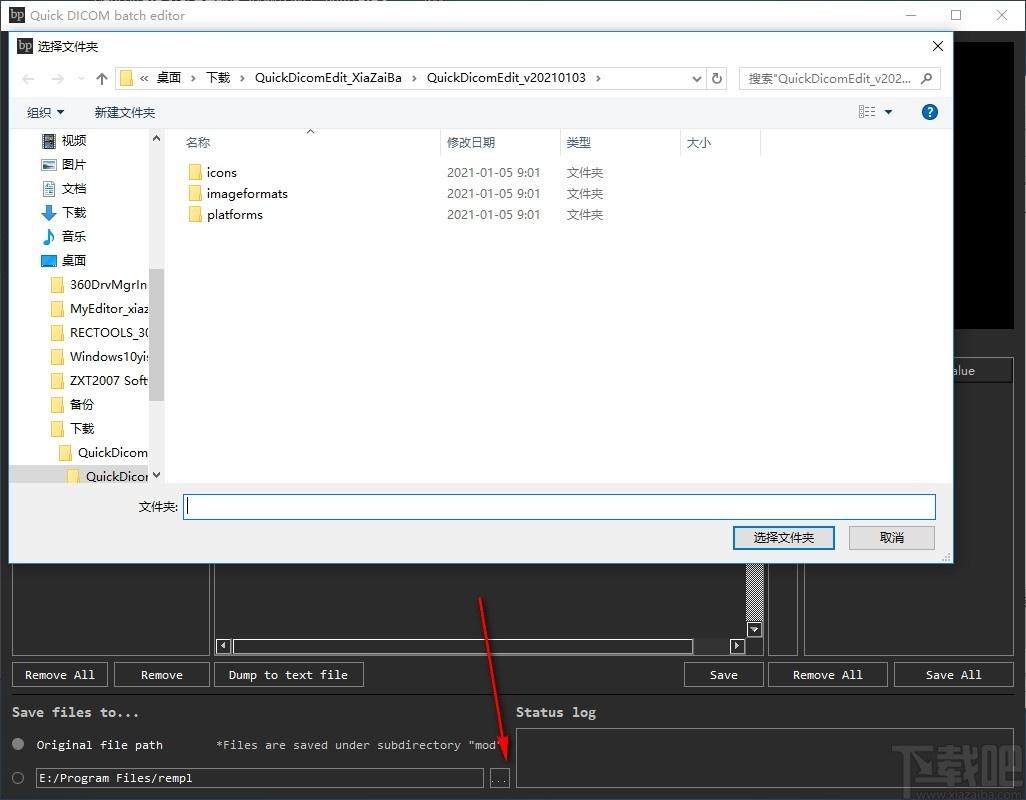This screenshot has height=800, width=1026.
Task: Open the browse '...' path button
Action: 499,778
